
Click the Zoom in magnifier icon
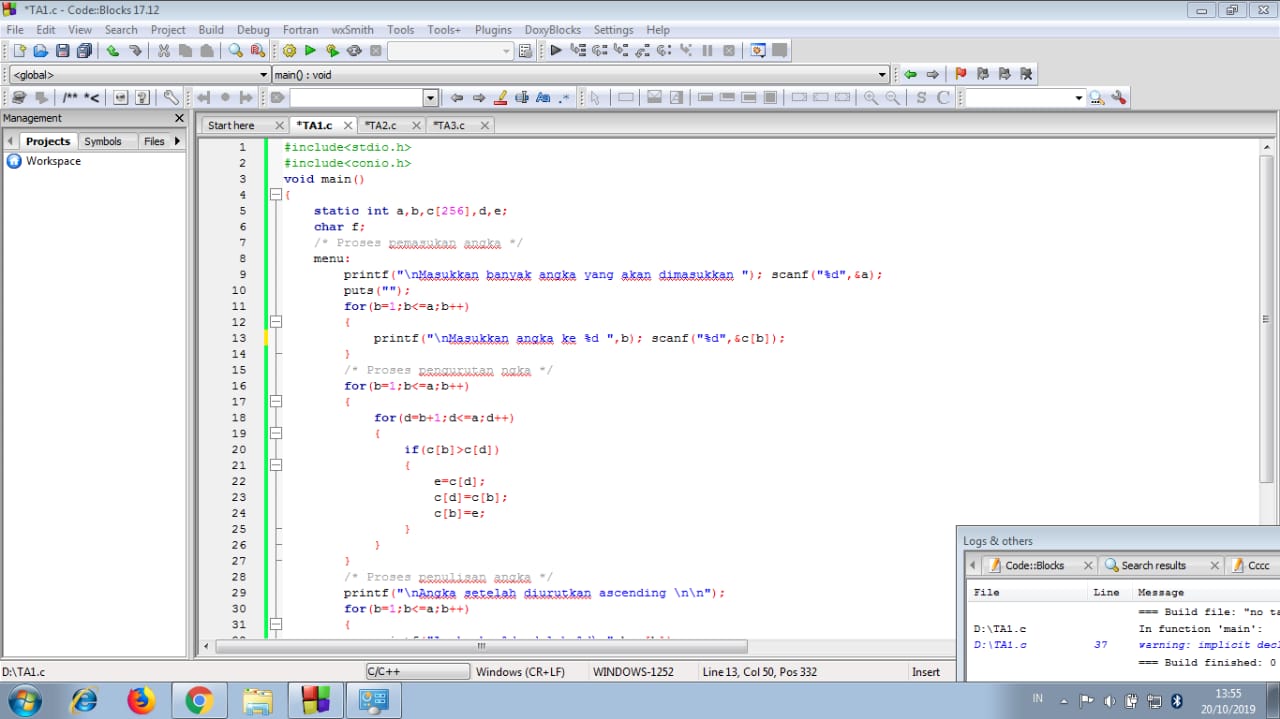click(x=871, y=98)
